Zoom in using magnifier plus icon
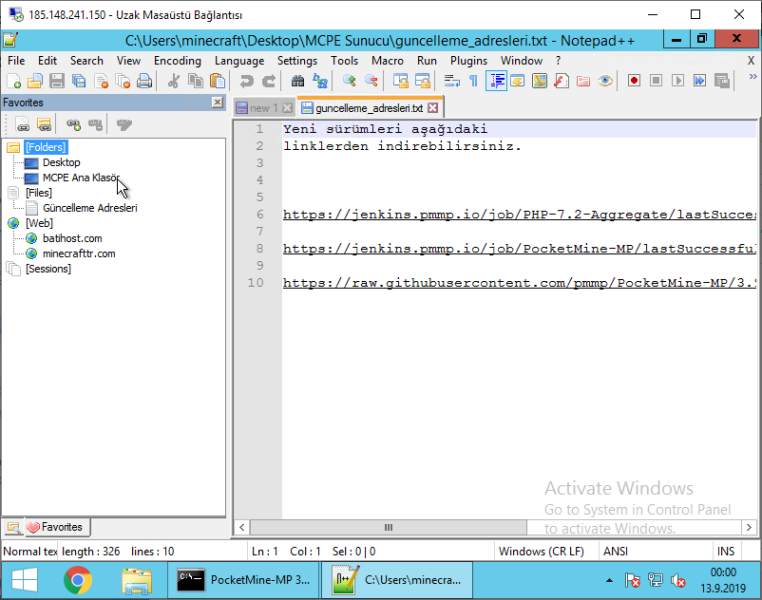Image resolution: width=762 pixels, height=600 pixels. 349,81
